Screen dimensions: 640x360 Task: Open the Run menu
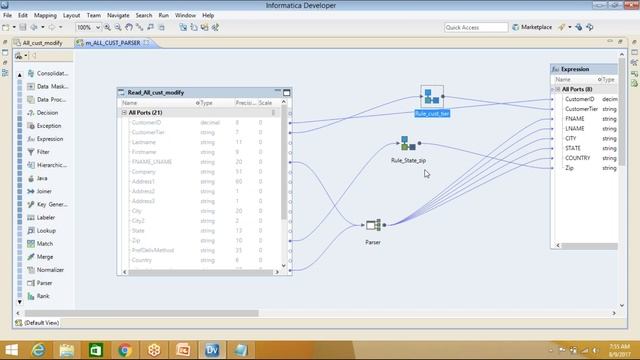point(163,15)
